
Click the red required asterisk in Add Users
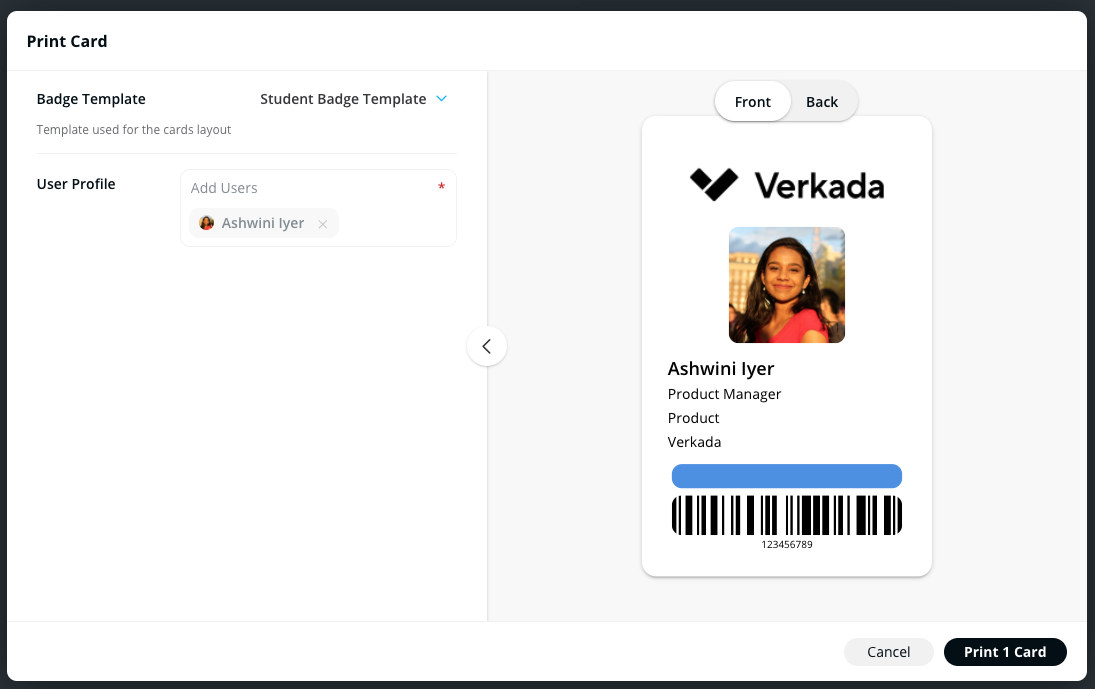[441, 188]
